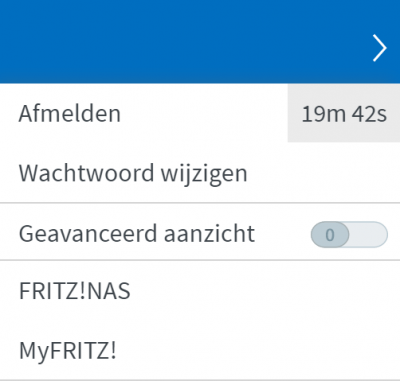This screenshot has height=381, width=400.
Task: Click the white chevron arrow in the blue header
Action: pos(380,48)
